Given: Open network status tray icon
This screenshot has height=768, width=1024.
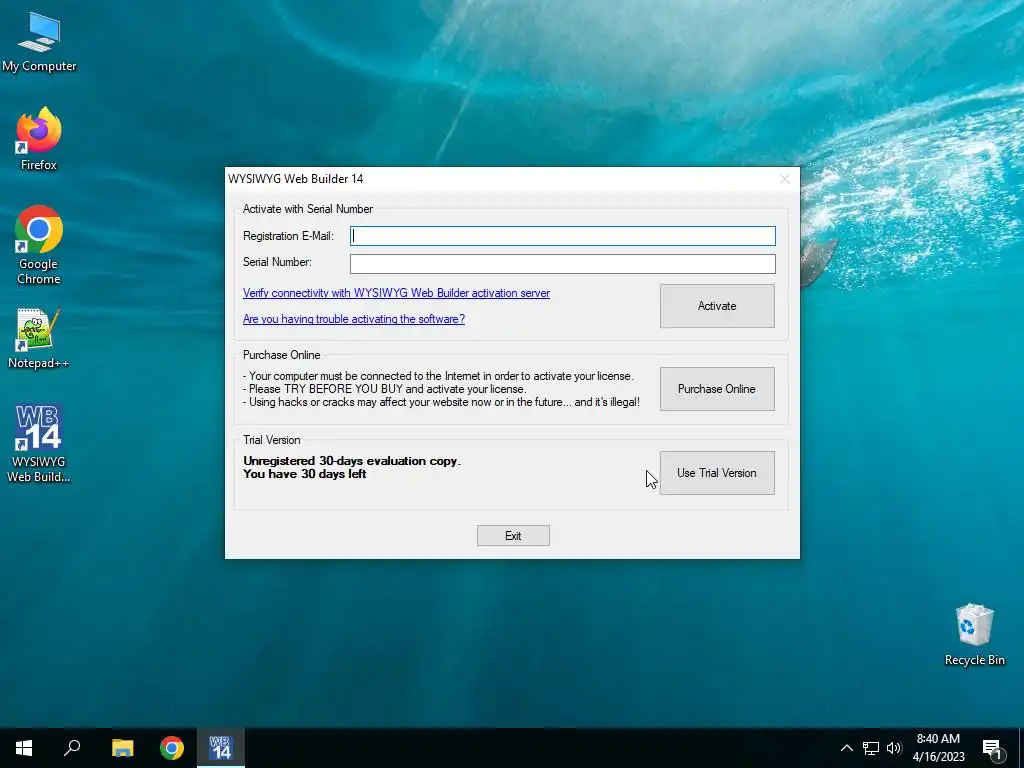Looking at the screenshot, I should coord(871,748).
